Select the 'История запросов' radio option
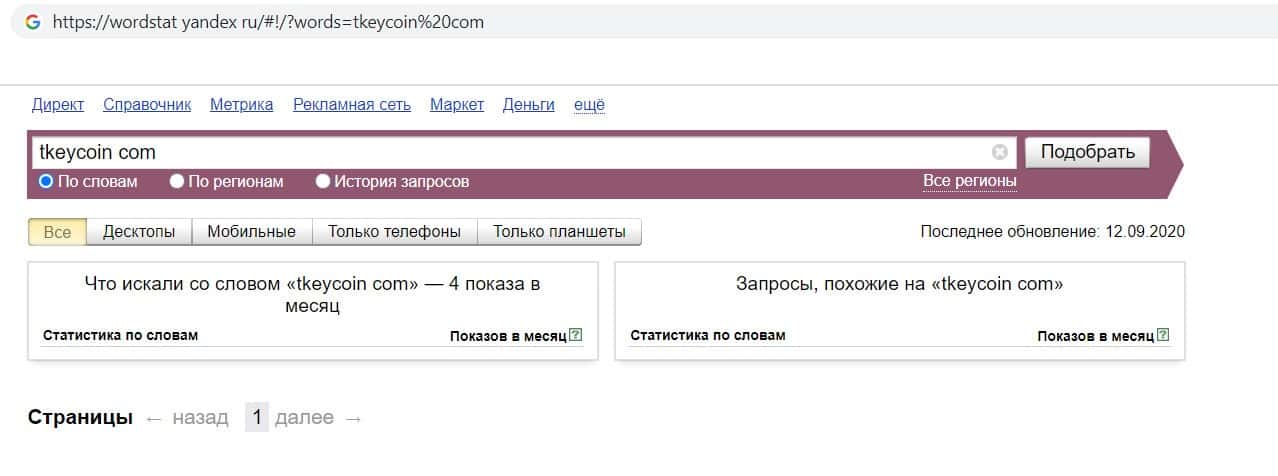Viewport: 1278px width, 476px height. (323, 181)
